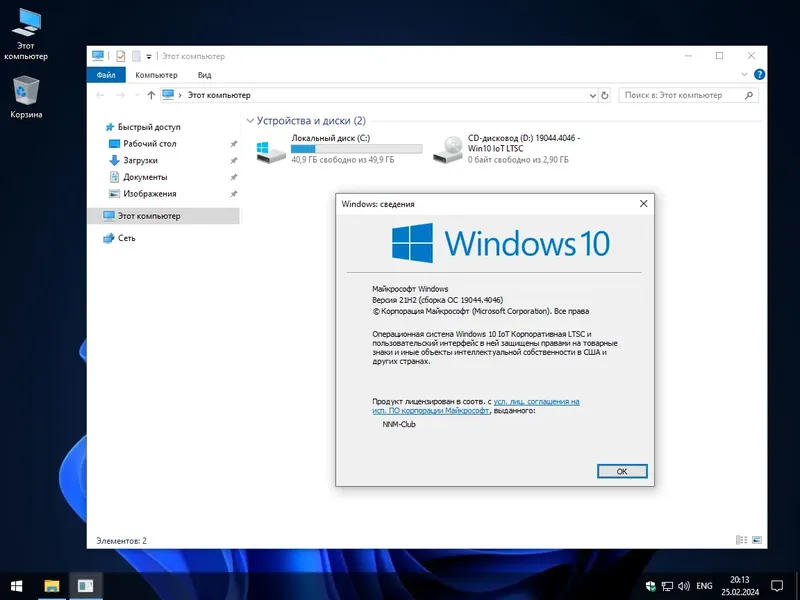Open the network tray icon
Image resolution: width=800 pixels, height=600 pixels.
(667, 586)
